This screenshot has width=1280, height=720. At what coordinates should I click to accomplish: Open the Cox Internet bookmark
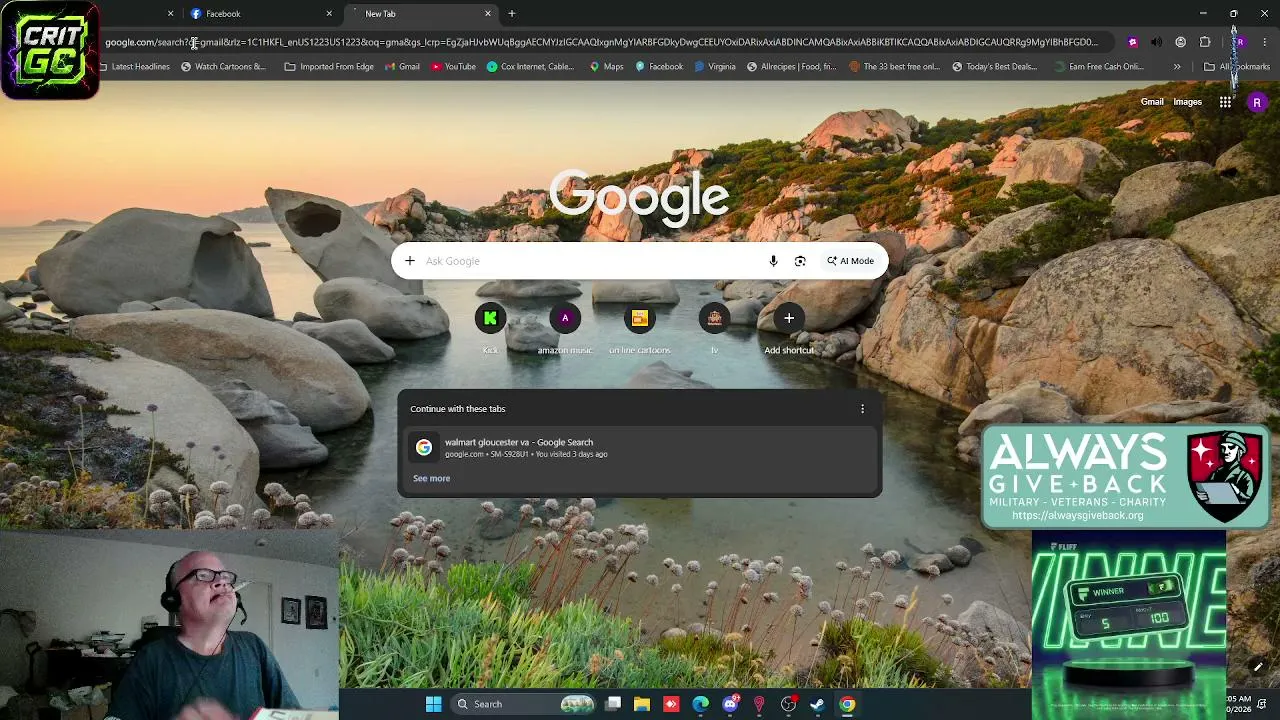point(531,67)
